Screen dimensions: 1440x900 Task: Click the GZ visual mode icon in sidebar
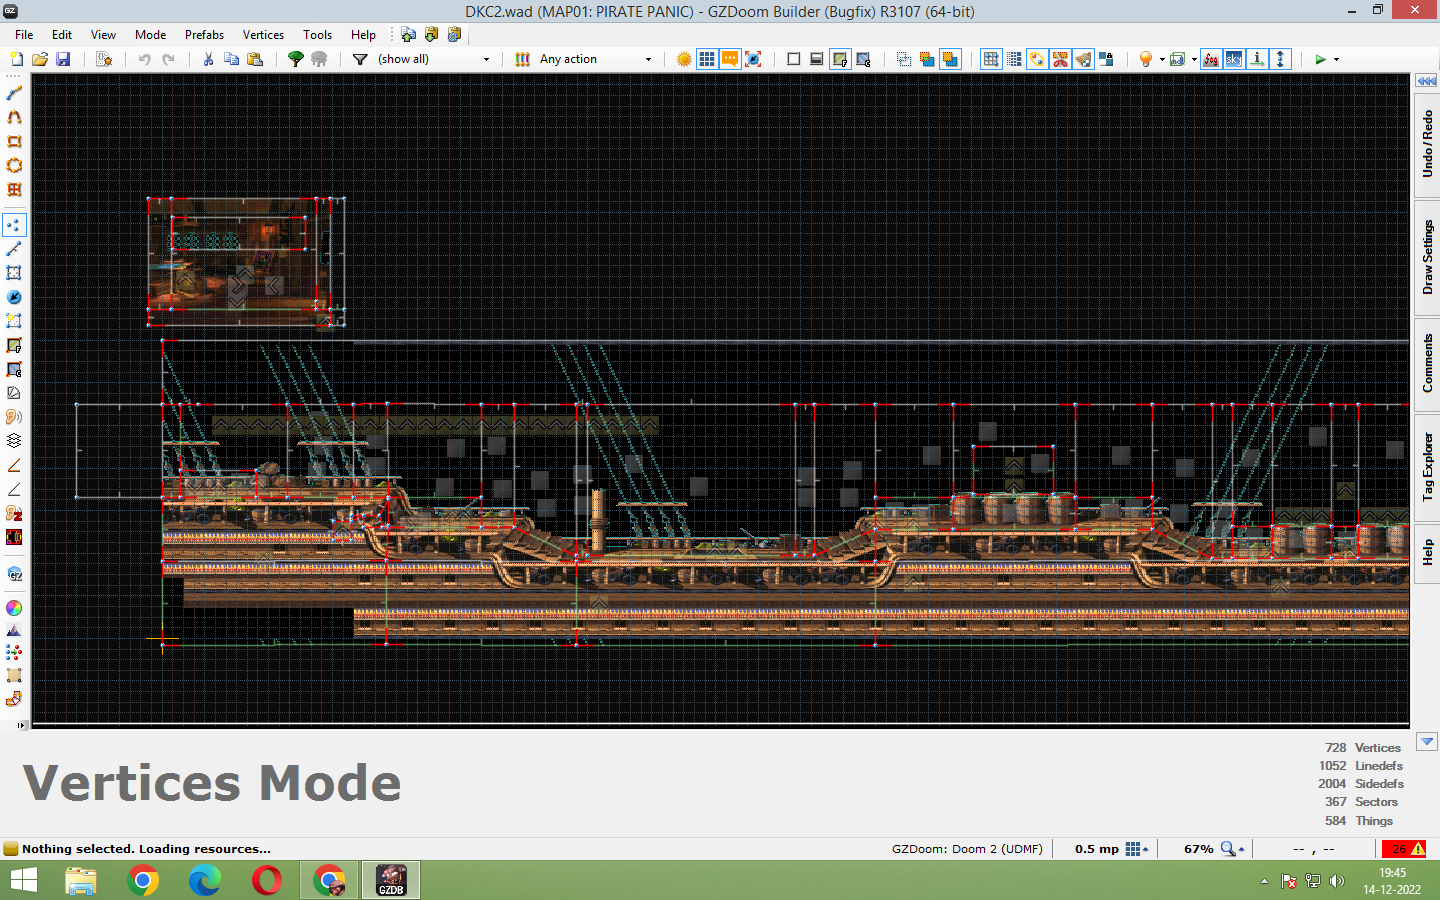pos(14,574)
